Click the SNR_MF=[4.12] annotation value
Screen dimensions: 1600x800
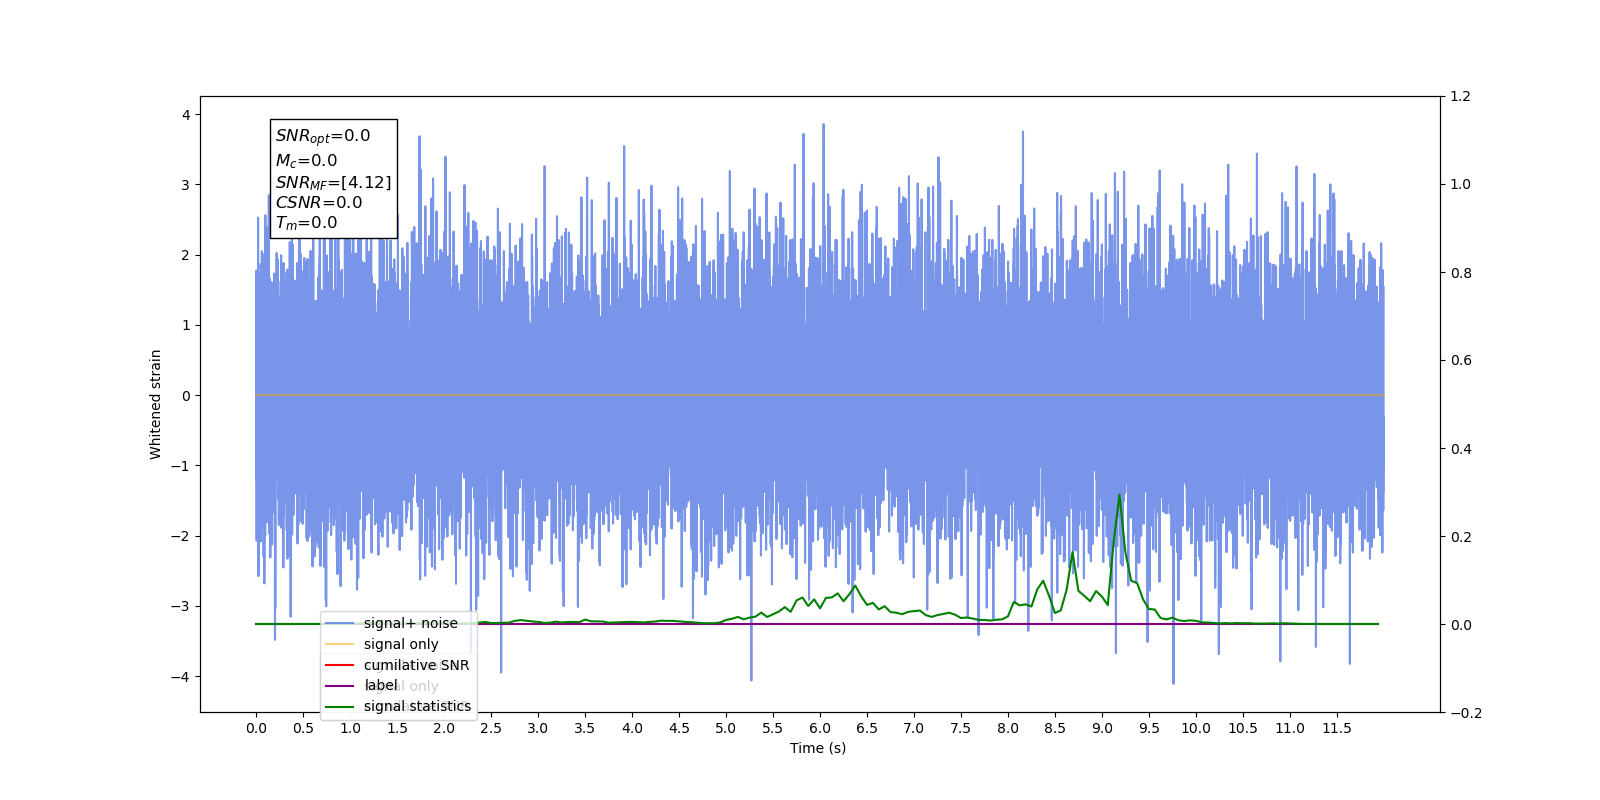(x=333, y=182)
